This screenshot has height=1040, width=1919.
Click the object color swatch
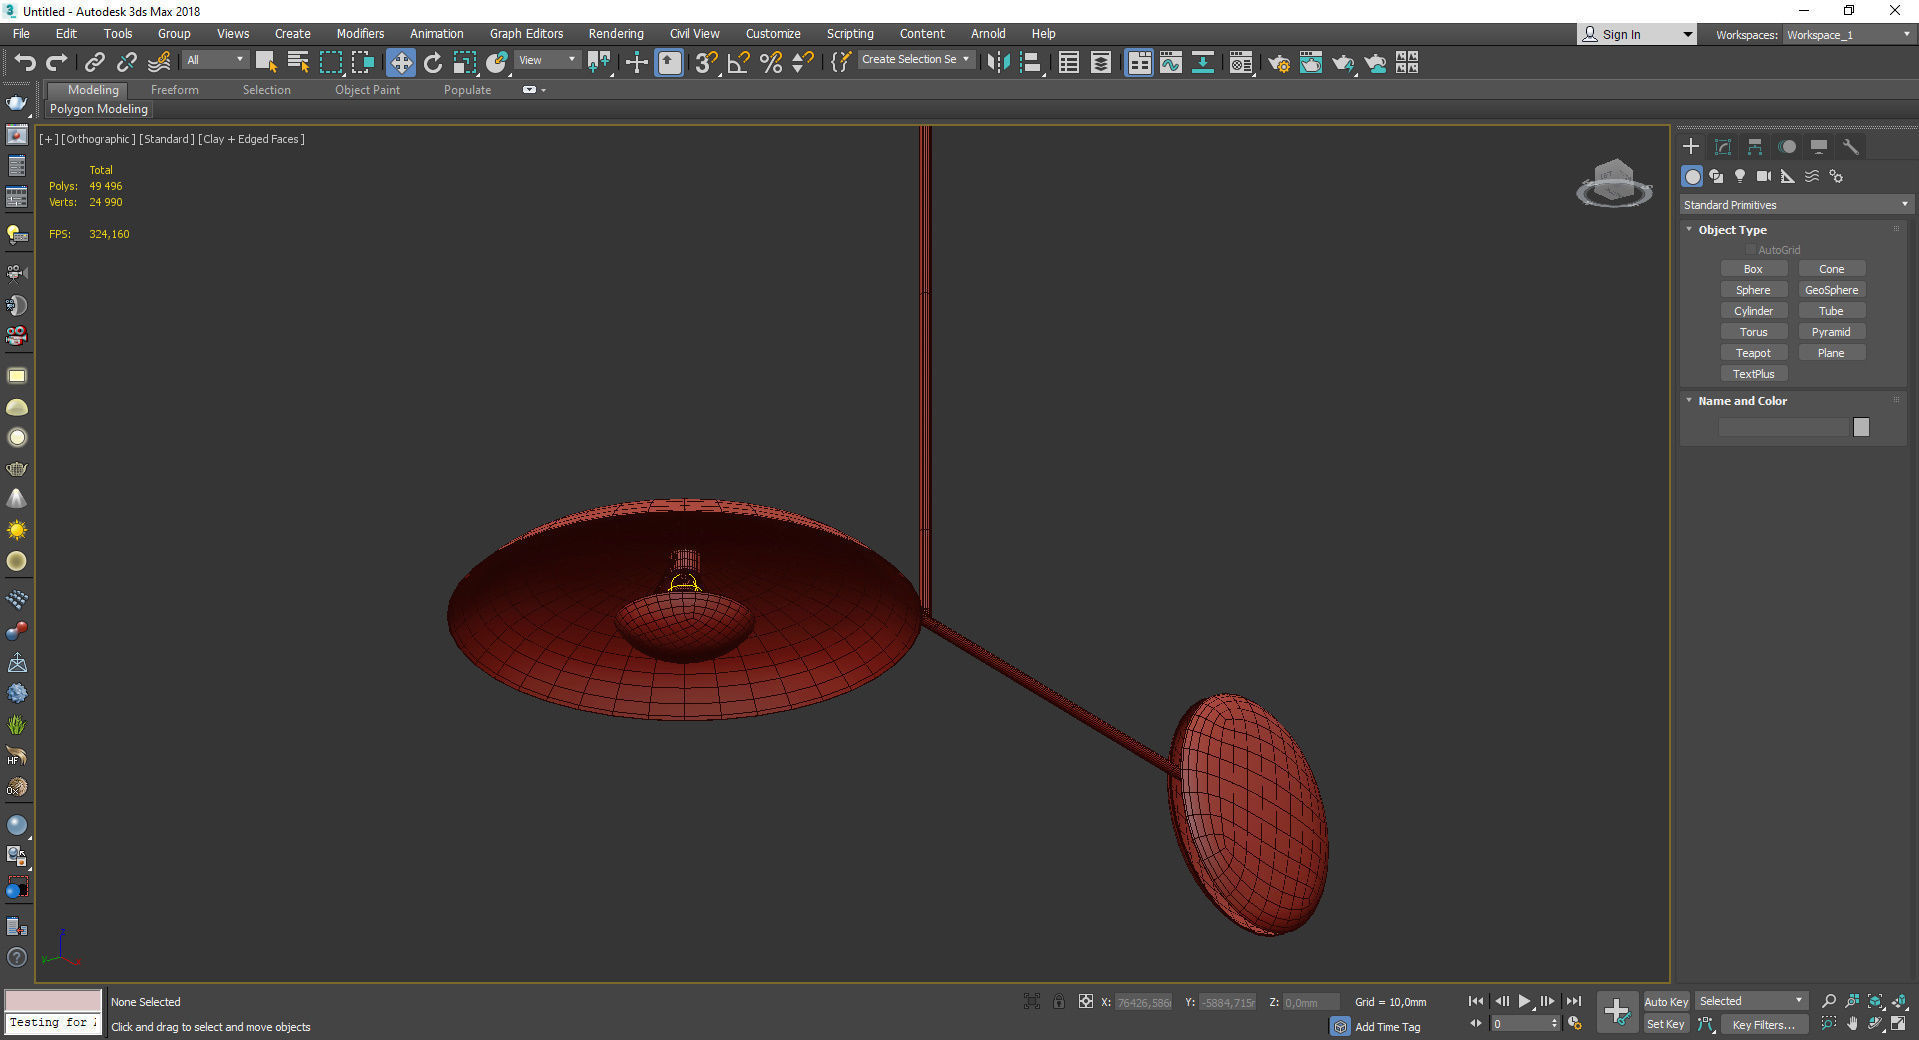pyautogui.click(x=1861, y=427)
